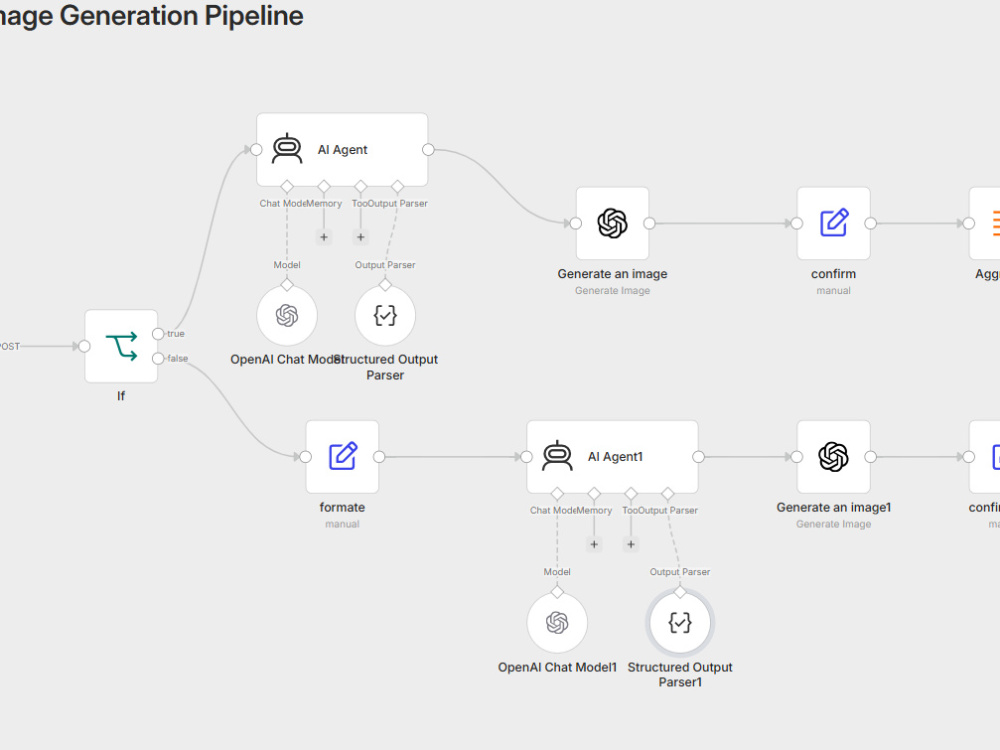Click AI Agent1 Output Parser diamond connector
Screen dimensions: 1000x750
[x=668, y=494]
